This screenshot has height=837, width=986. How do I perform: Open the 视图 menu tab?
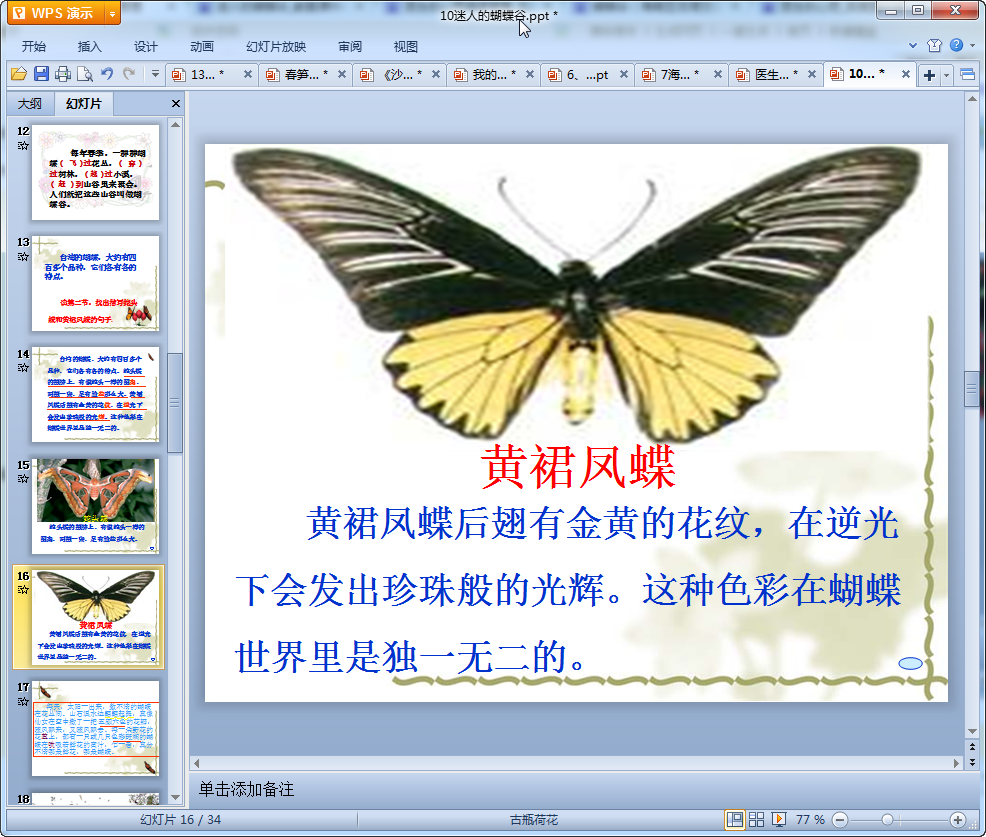[x=406, y=47]
